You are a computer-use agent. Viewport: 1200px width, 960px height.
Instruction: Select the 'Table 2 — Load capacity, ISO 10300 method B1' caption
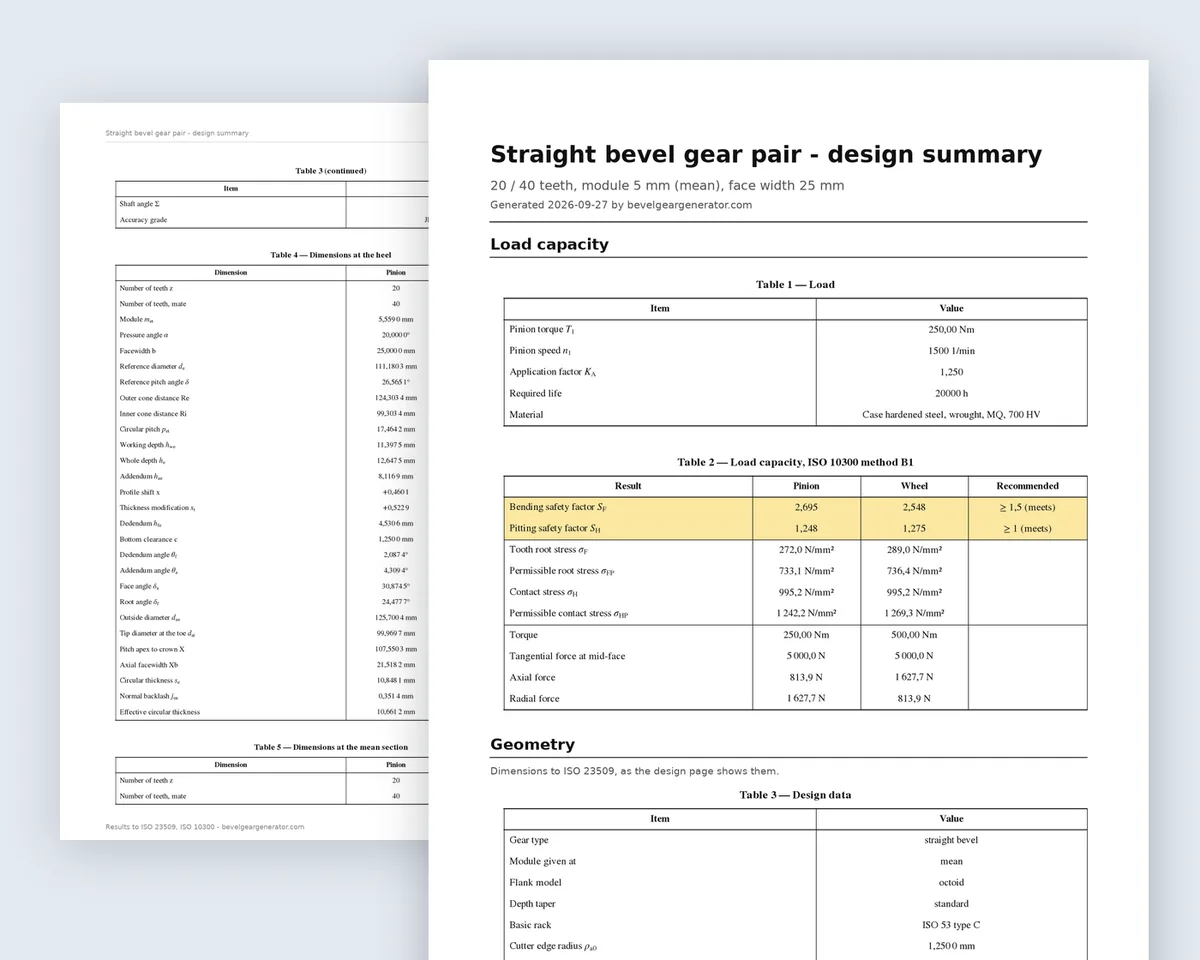795,462
